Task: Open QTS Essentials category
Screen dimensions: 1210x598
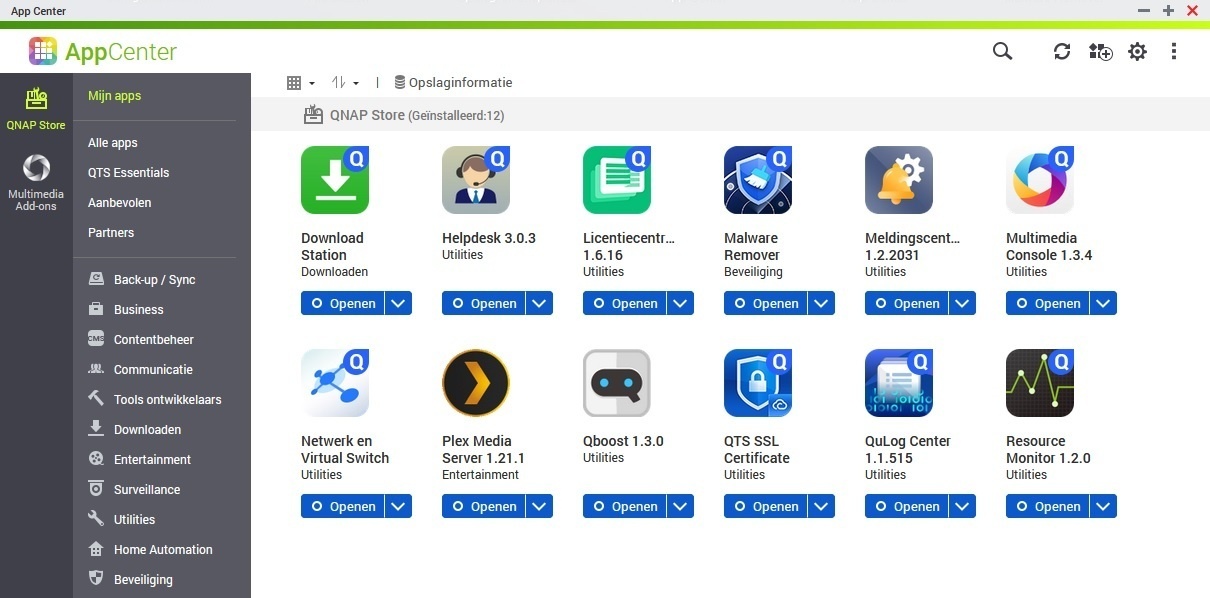Action: [x=129, y=173]
